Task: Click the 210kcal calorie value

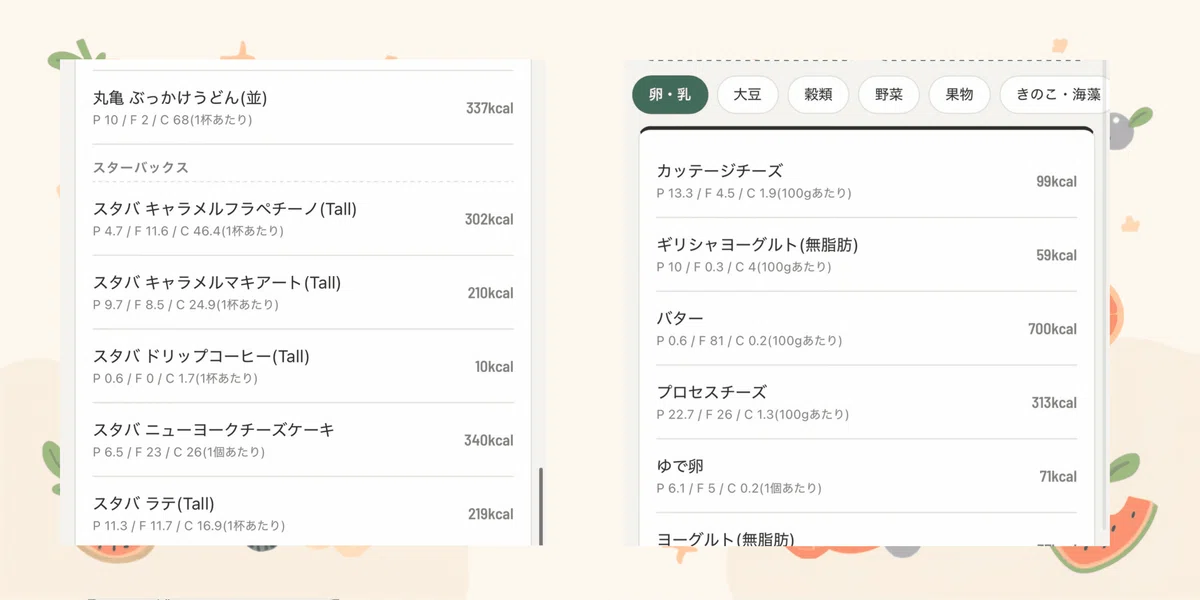Action: (491, 293)
